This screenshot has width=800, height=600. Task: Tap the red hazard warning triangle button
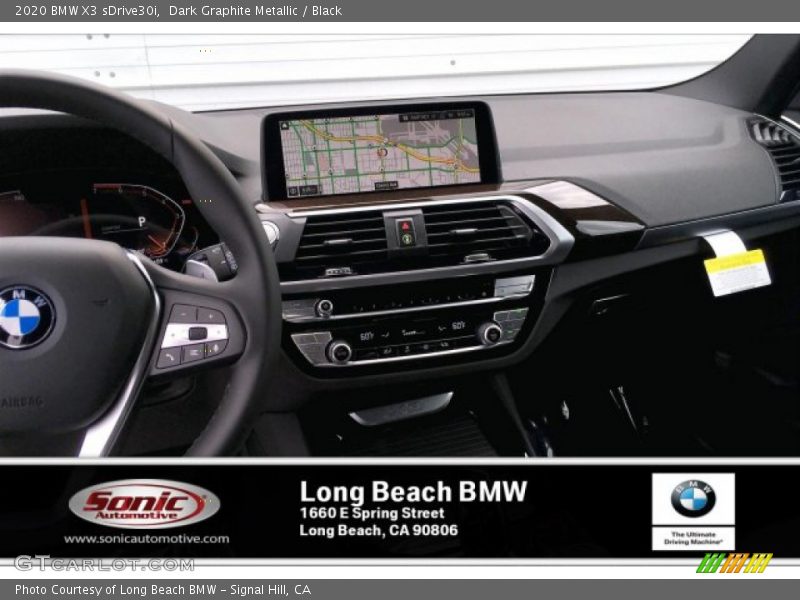(405, 226)
